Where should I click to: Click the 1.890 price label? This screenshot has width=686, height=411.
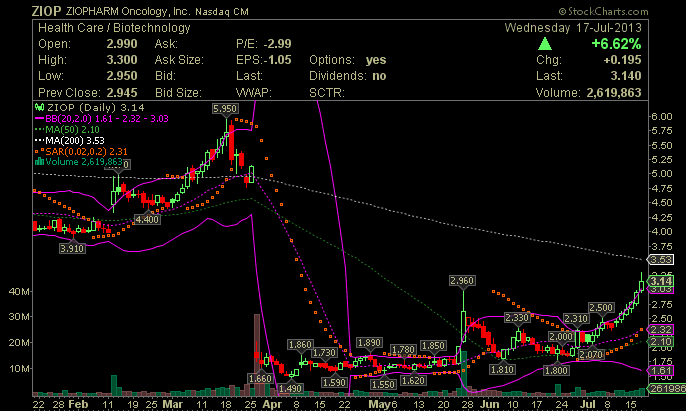click(x=369, y=343)
